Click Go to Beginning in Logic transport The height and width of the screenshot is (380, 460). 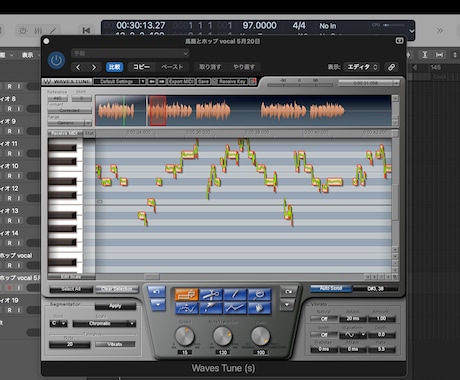(86, 31)
